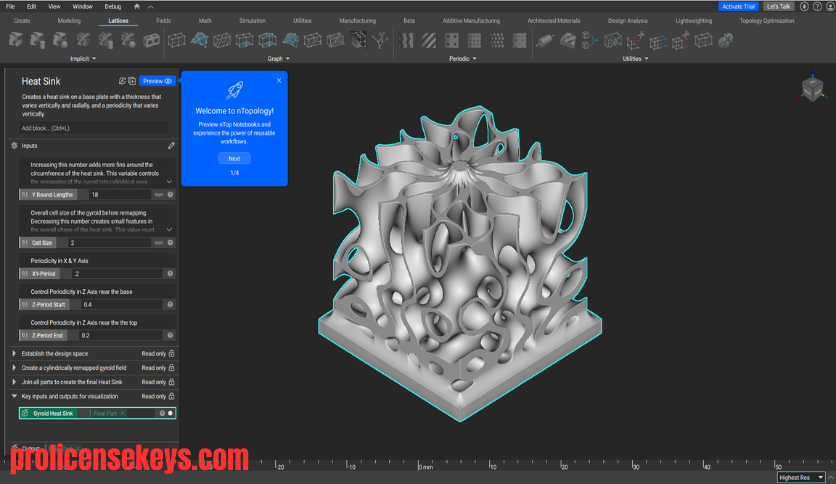Select the diagonal stripes icon in Periodic group
This screenshot has height=484, width=836.
429,41
